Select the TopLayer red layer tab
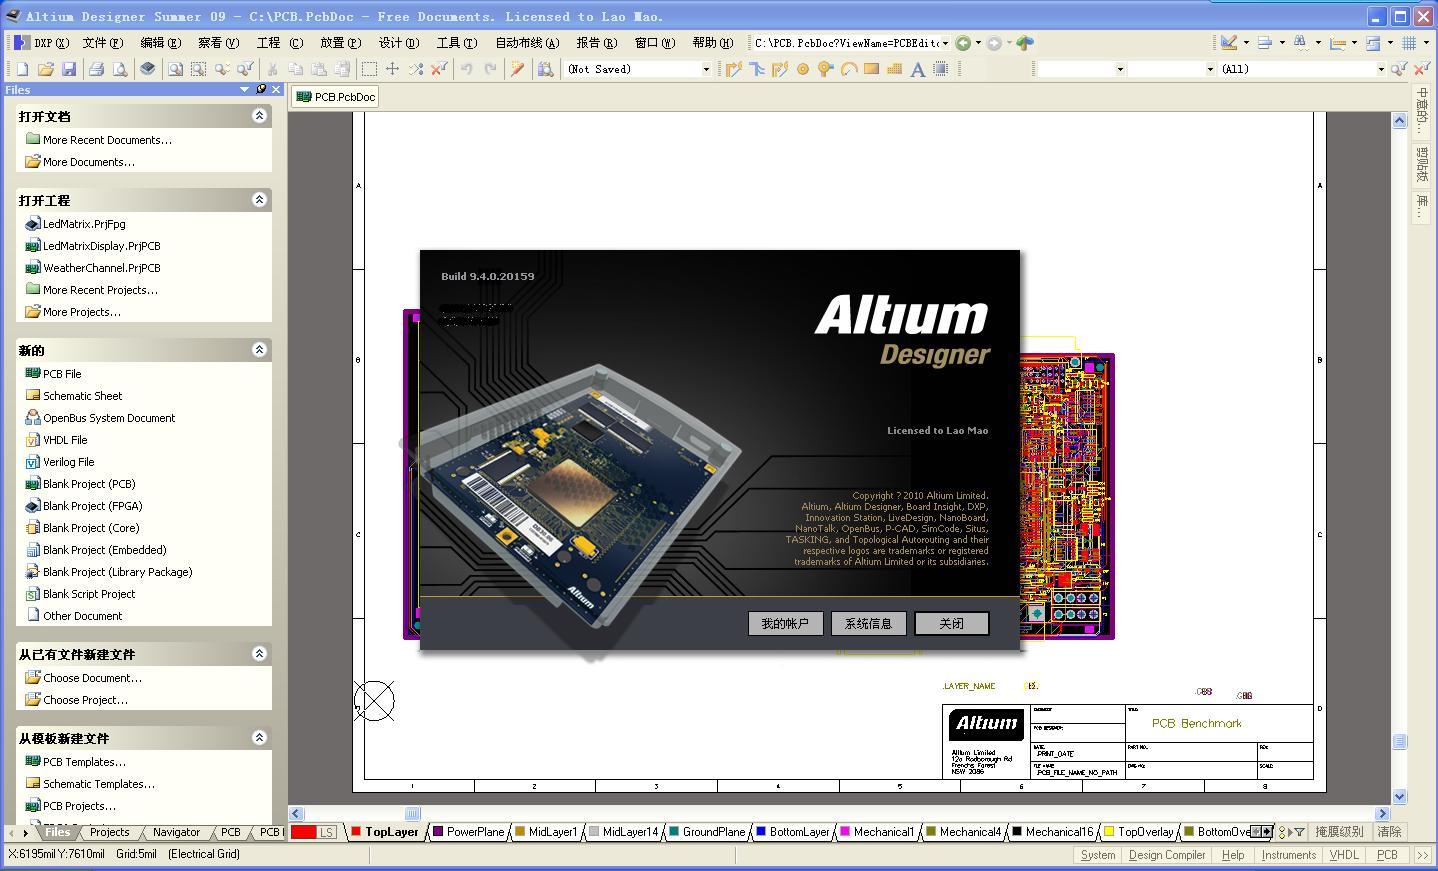 point(385,832)
